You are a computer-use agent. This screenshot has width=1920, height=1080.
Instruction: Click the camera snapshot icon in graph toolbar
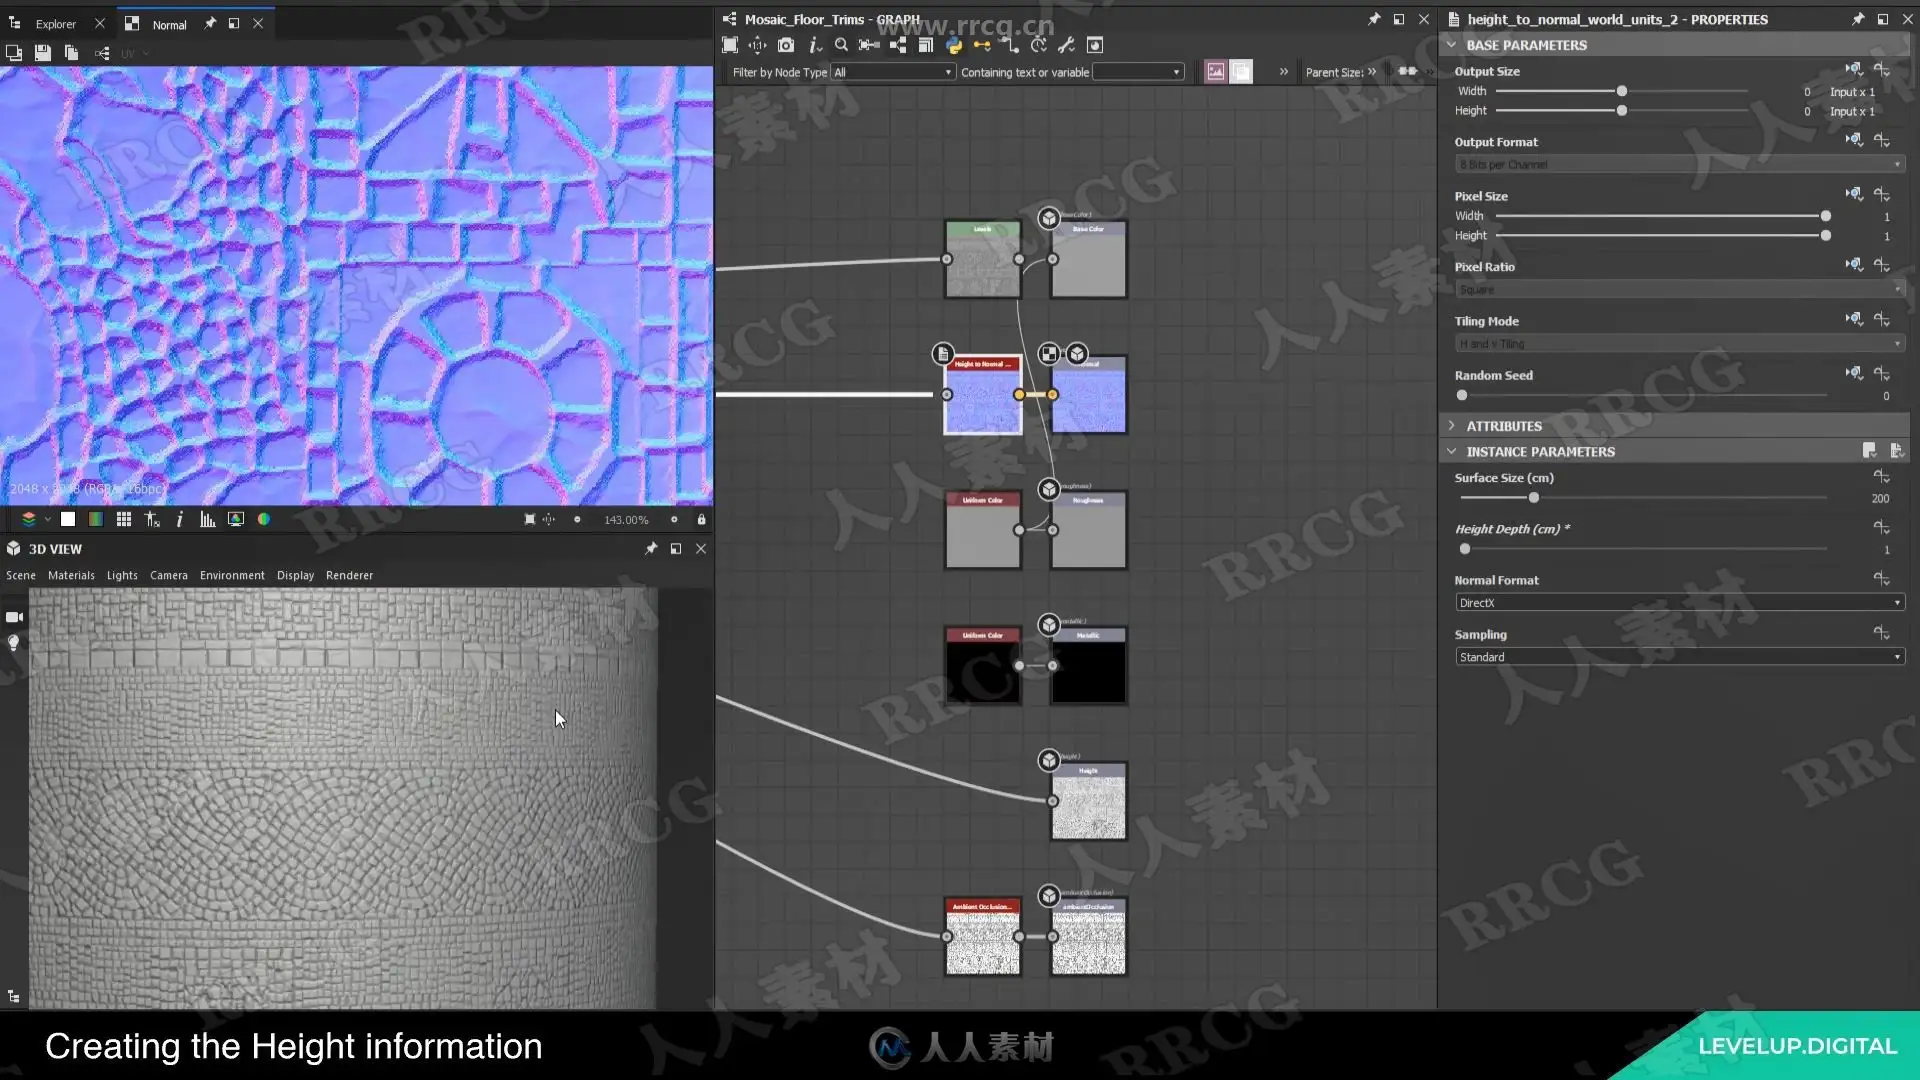tap(786, 45)
